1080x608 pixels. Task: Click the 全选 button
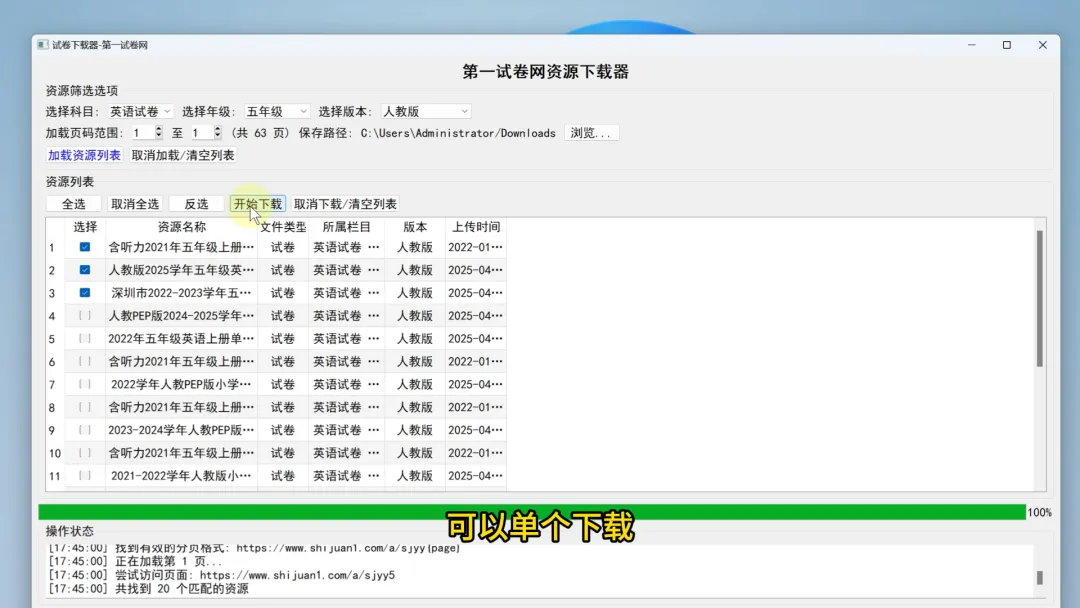pyautogui.click(x=74, y=204)
